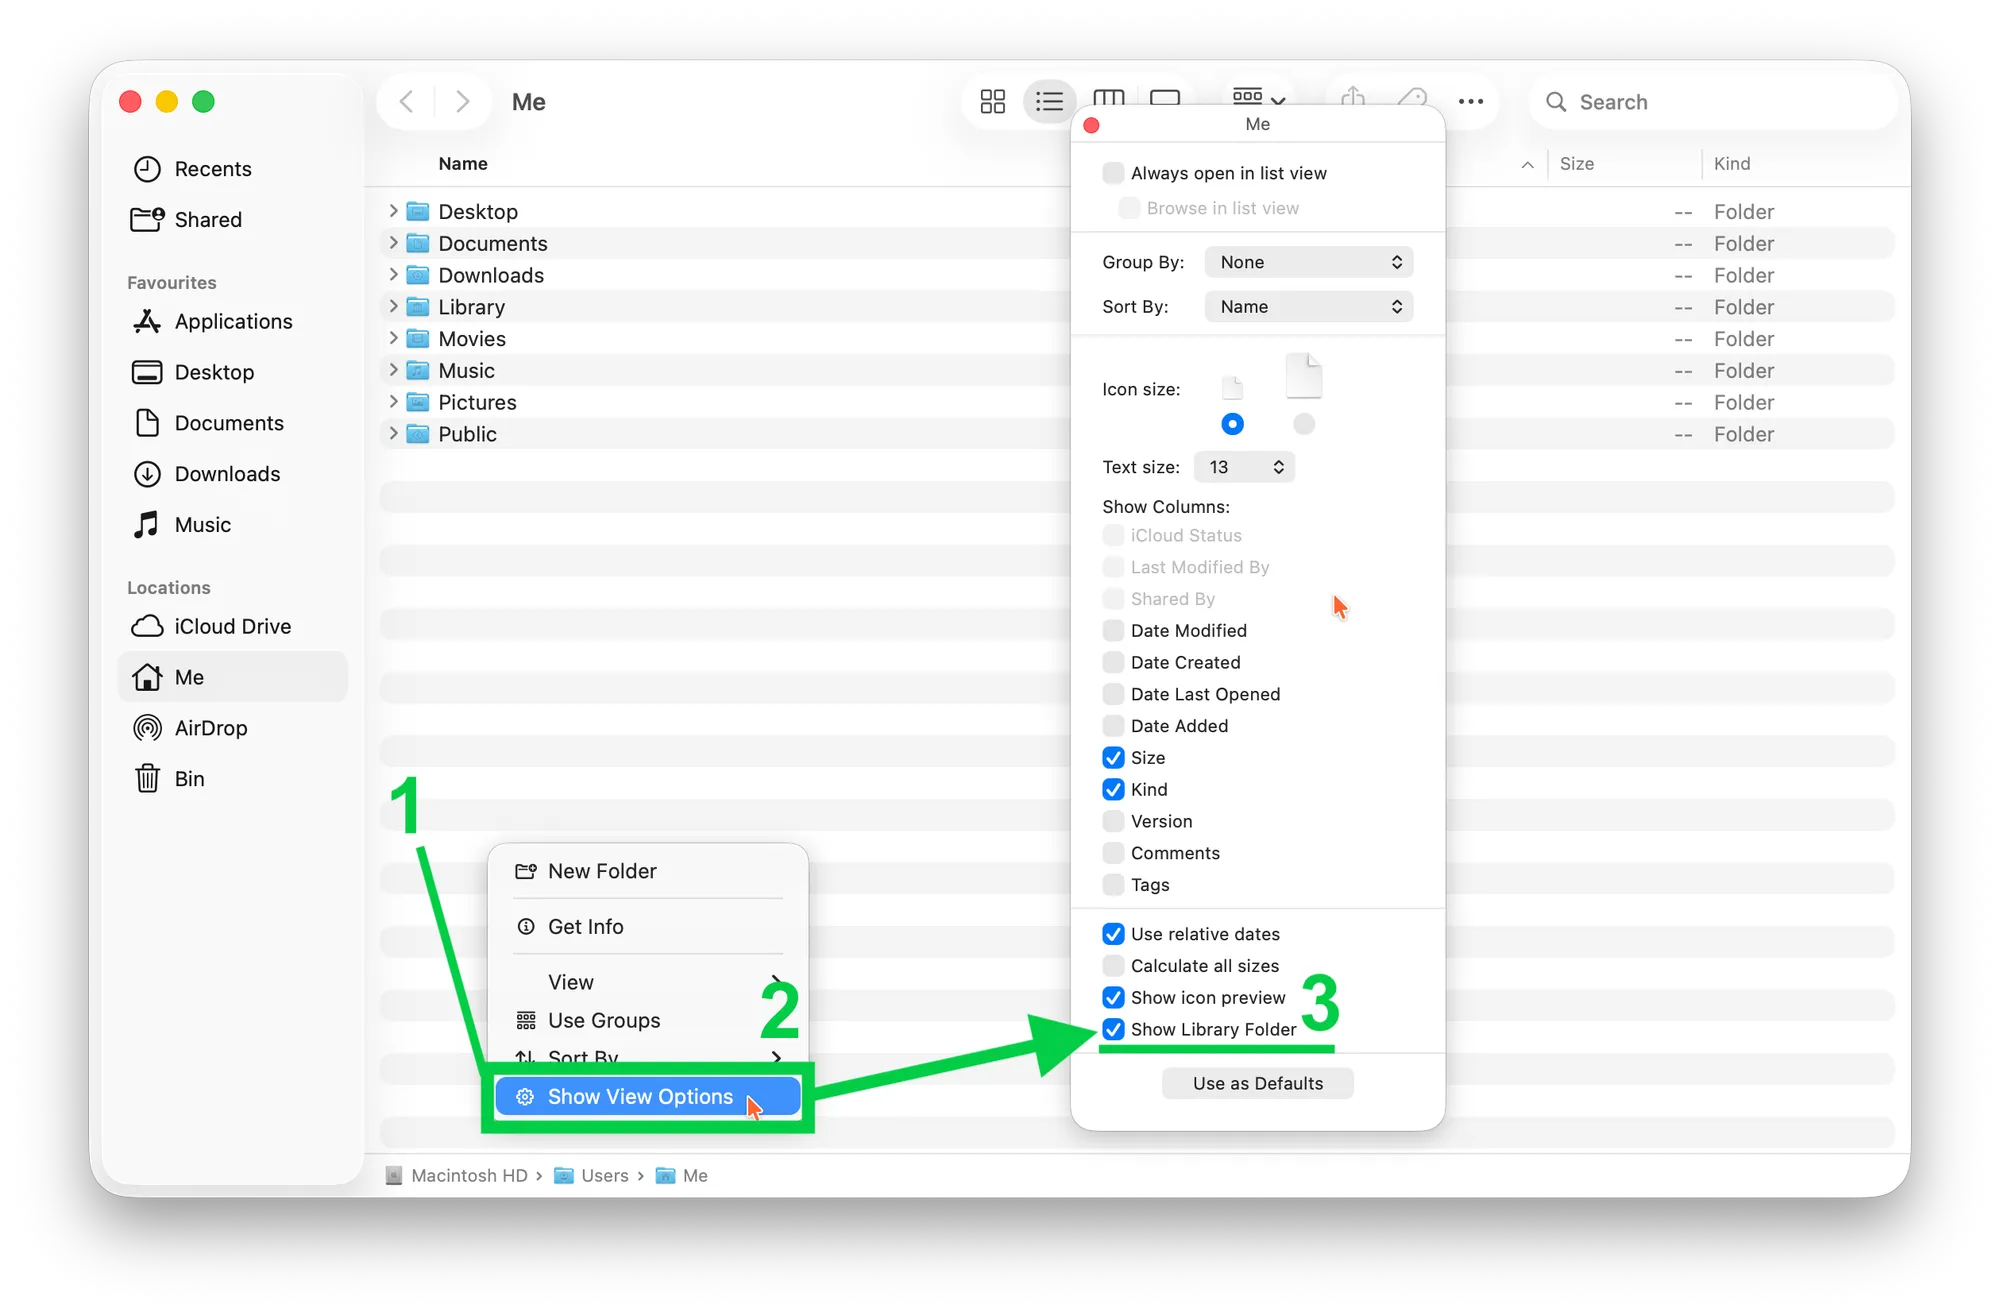Click the back navigation arrow

pyautogui.click(x=406, y=102)
